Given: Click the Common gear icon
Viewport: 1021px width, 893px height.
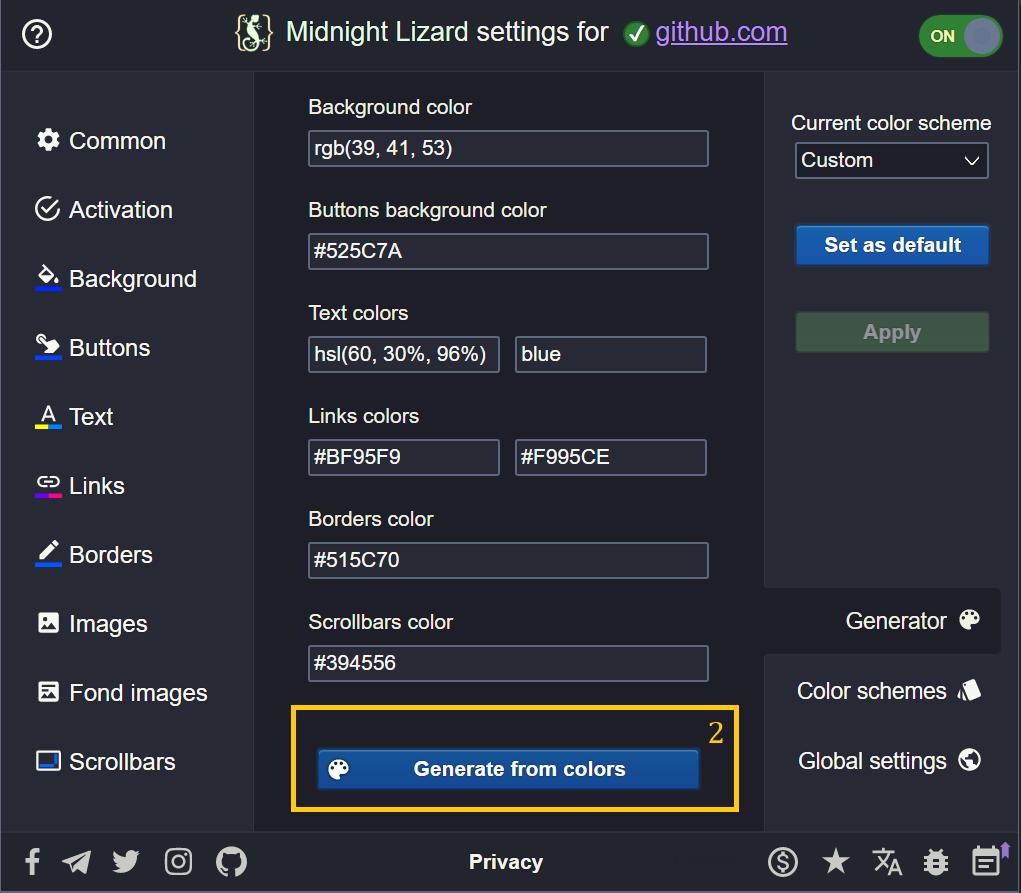Looking at the screenshot, I should [48, 140].
